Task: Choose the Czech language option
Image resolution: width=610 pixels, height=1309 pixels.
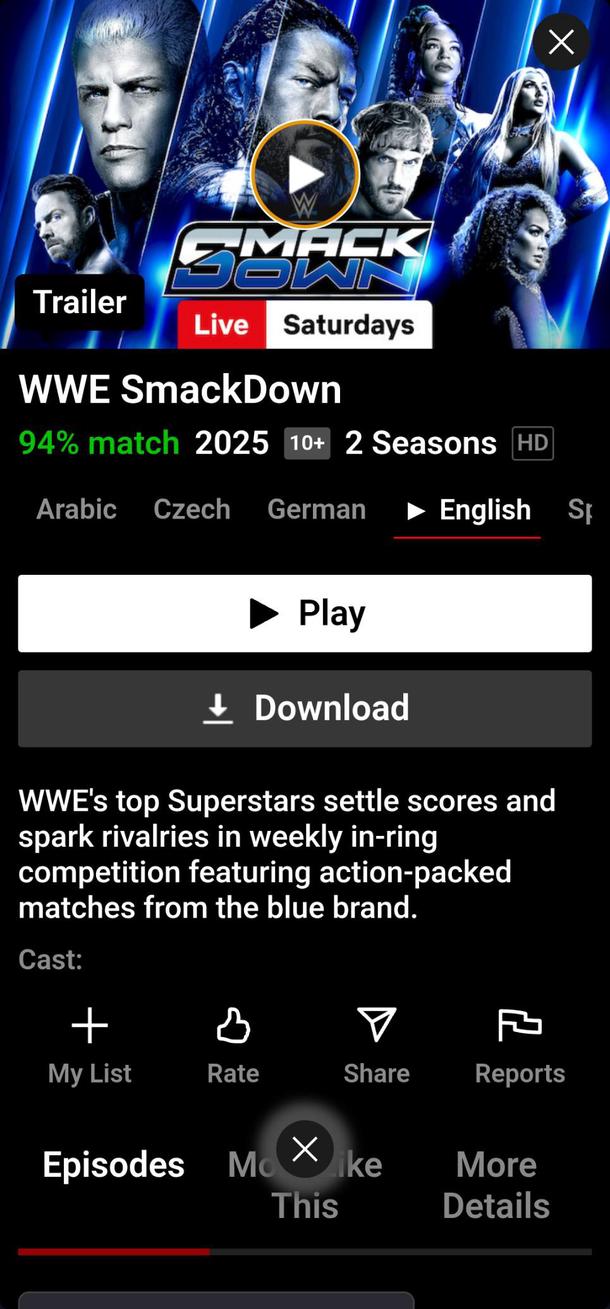Action: [x=192, y=509]
